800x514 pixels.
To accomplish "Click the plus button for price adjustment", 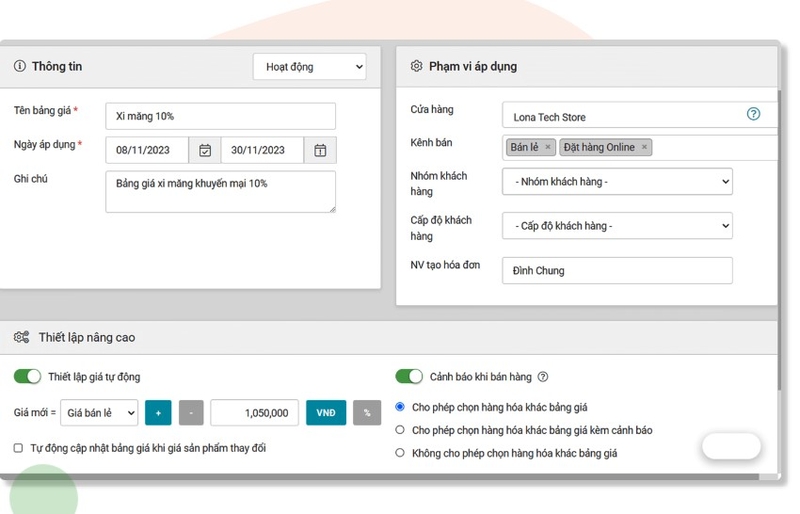I will [158, 412].
